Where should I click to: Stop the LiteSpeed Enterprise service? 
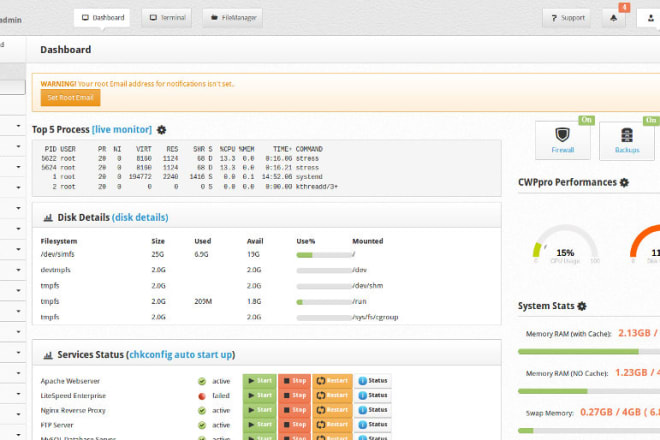295,395
